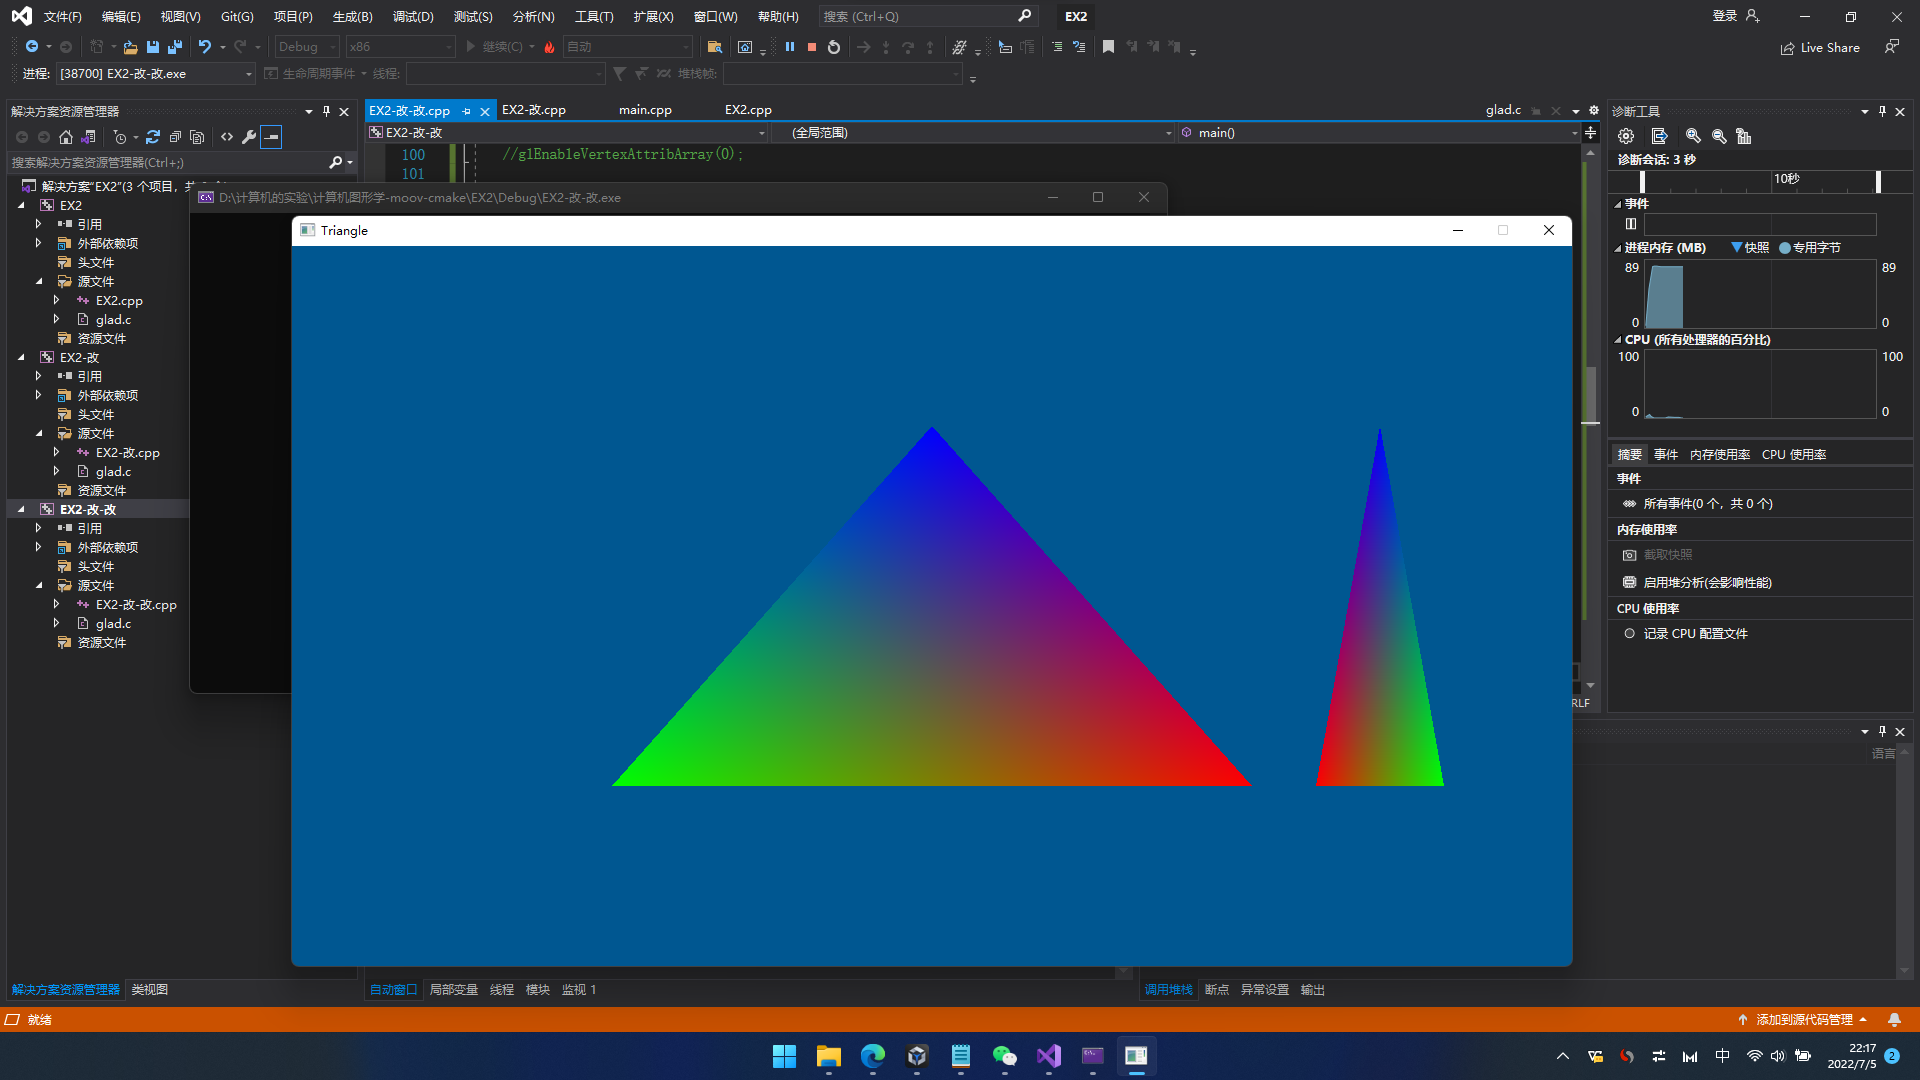This screenshot has height=1080, width=1920.
Task: Toggle the Solution Explorer preview selected items button
Action: click(x=271, y=137)
